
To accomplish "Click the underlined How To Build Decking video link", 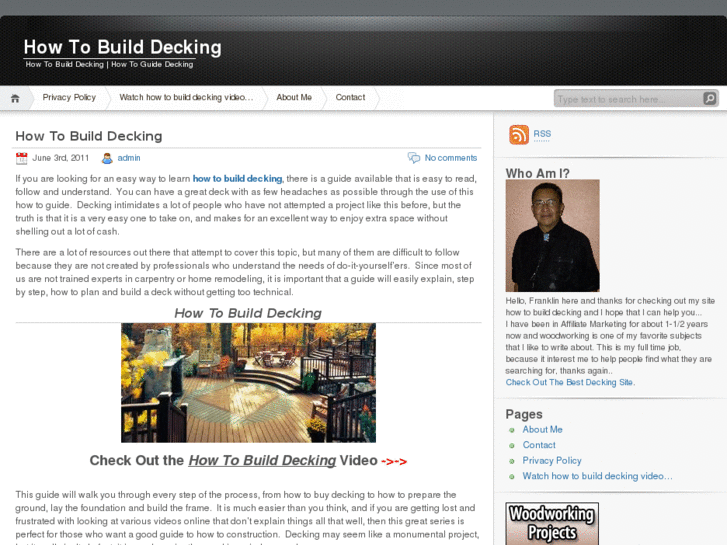I will (262, 460).
